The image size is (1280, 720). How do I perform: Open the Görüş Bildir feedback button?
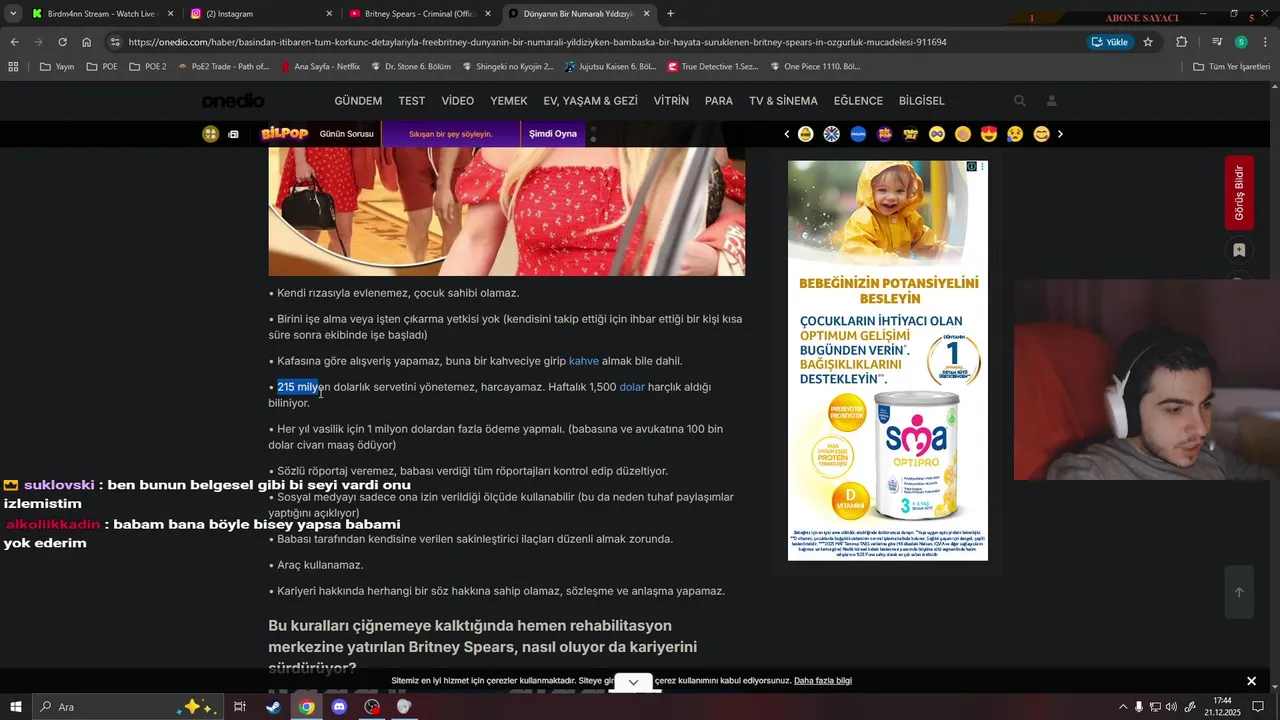(x=1239, y=193)
